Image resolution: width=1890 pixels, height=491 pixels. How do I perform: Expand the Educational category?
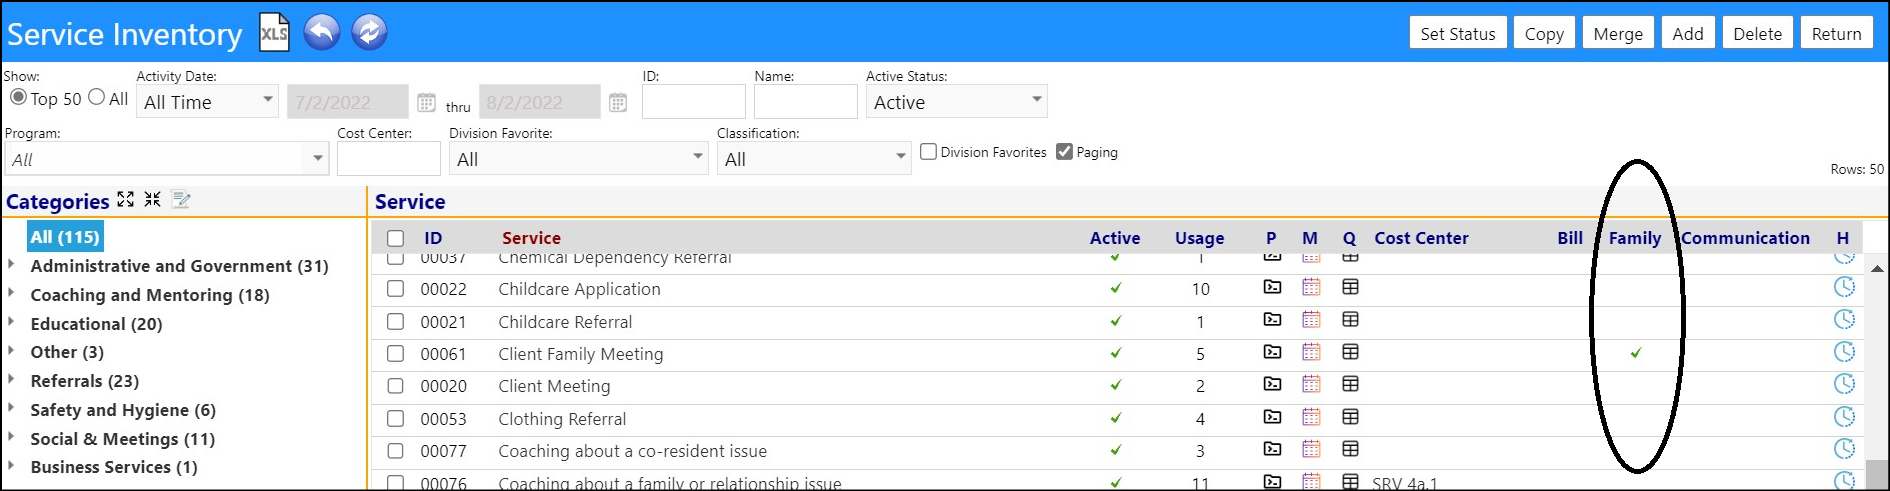(x=11, y=322)
